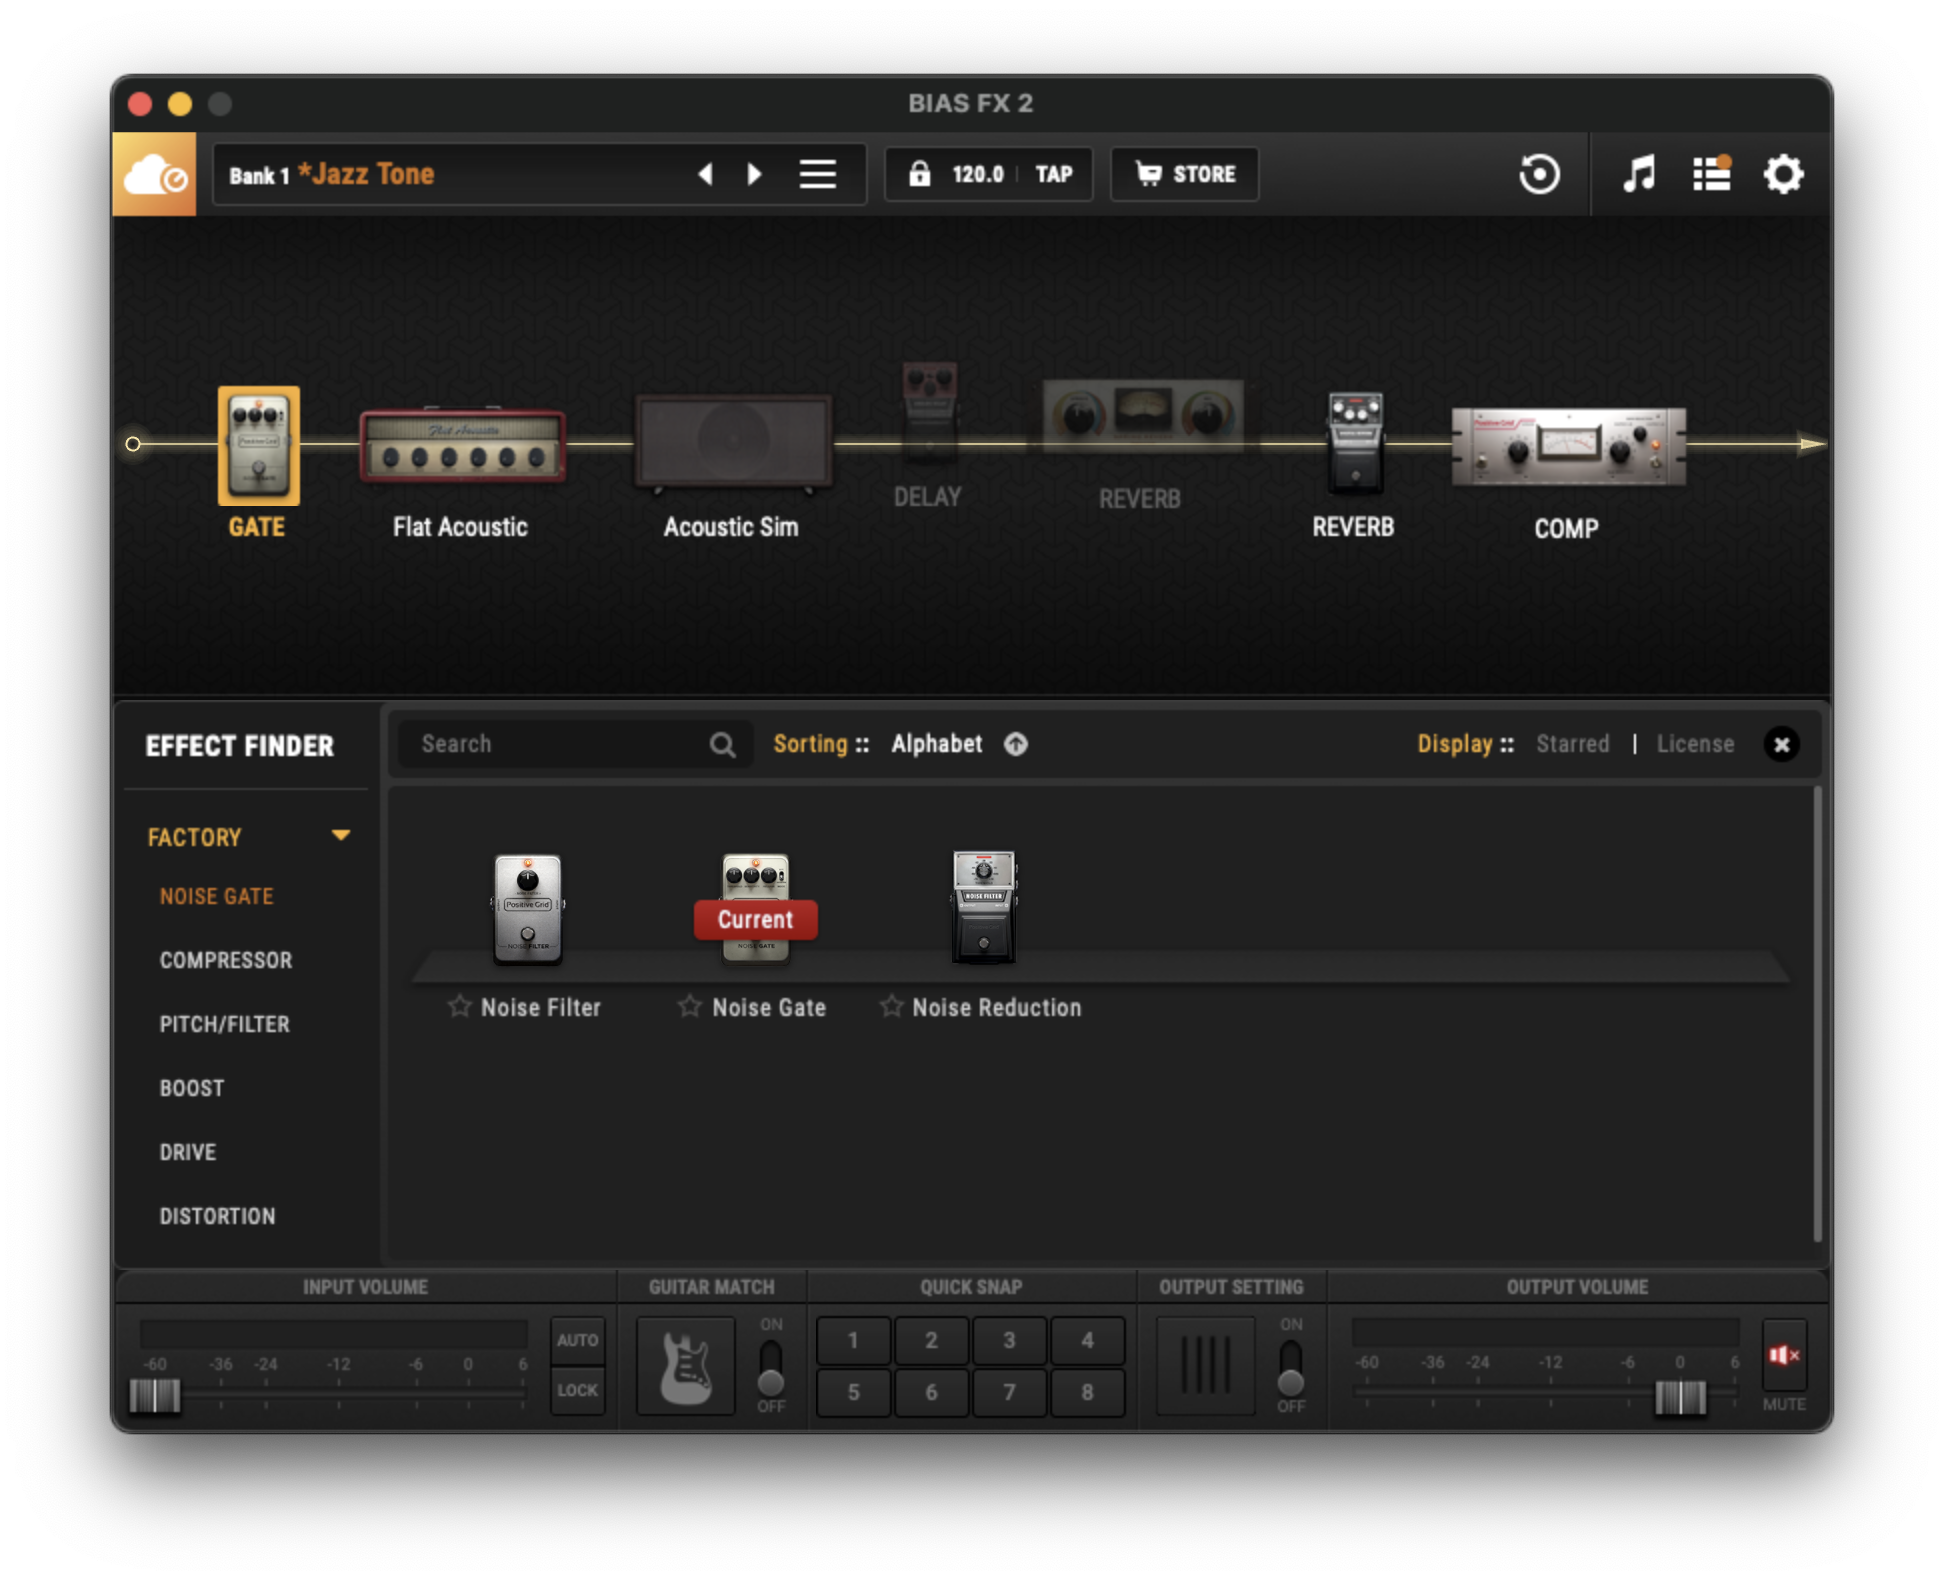Click the Bank 1 label
This screenshot has width=1944, height=1580.
[x=259, y=176]
